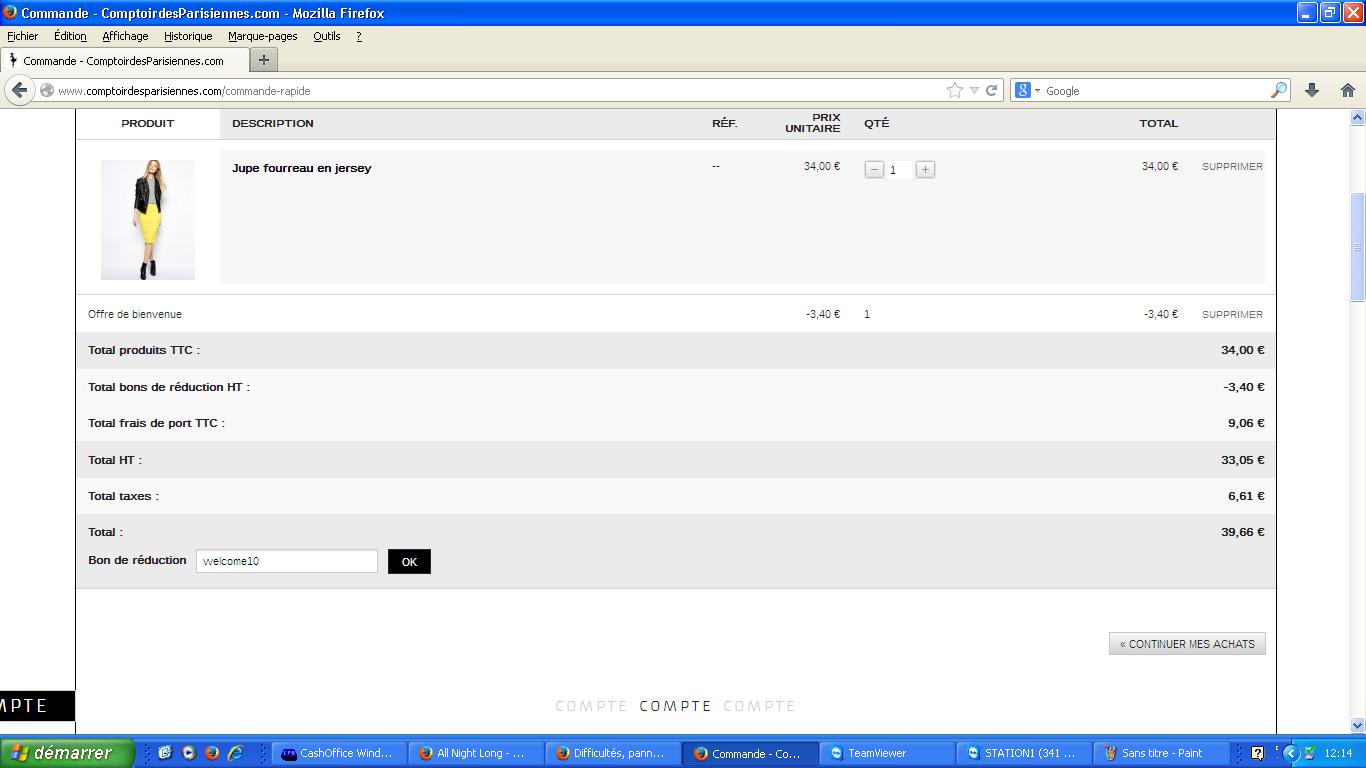
Task: Click the site identity globe icon
Action: point(46,90)
